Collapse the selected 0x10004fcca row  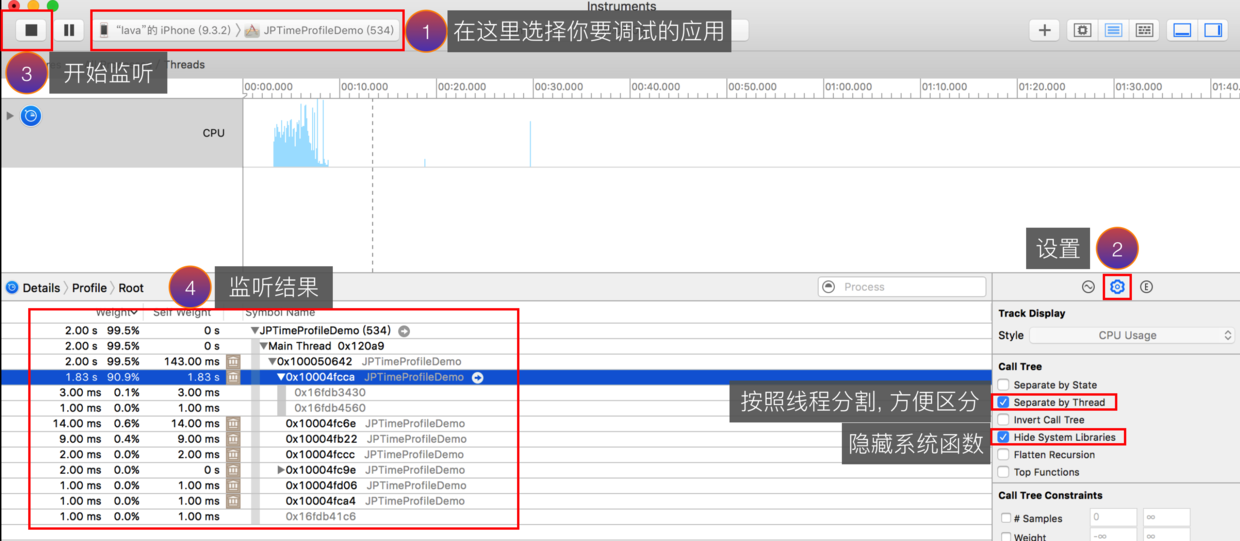point(281,378)
